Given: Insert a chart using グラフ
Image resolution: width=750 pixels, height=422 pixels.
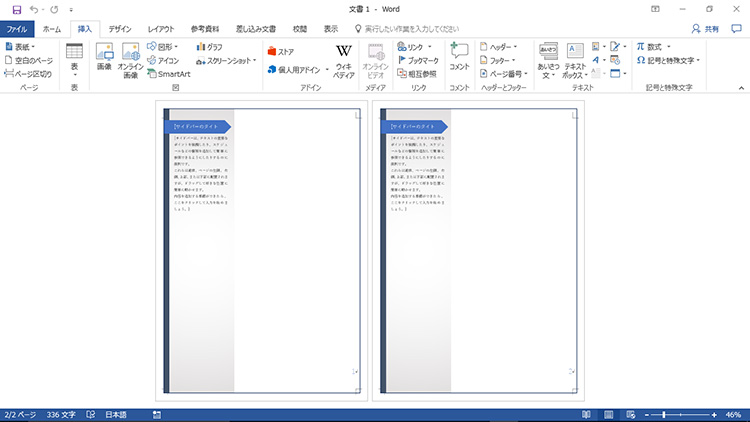Looking at the screenshot, I should coord(209,46).
